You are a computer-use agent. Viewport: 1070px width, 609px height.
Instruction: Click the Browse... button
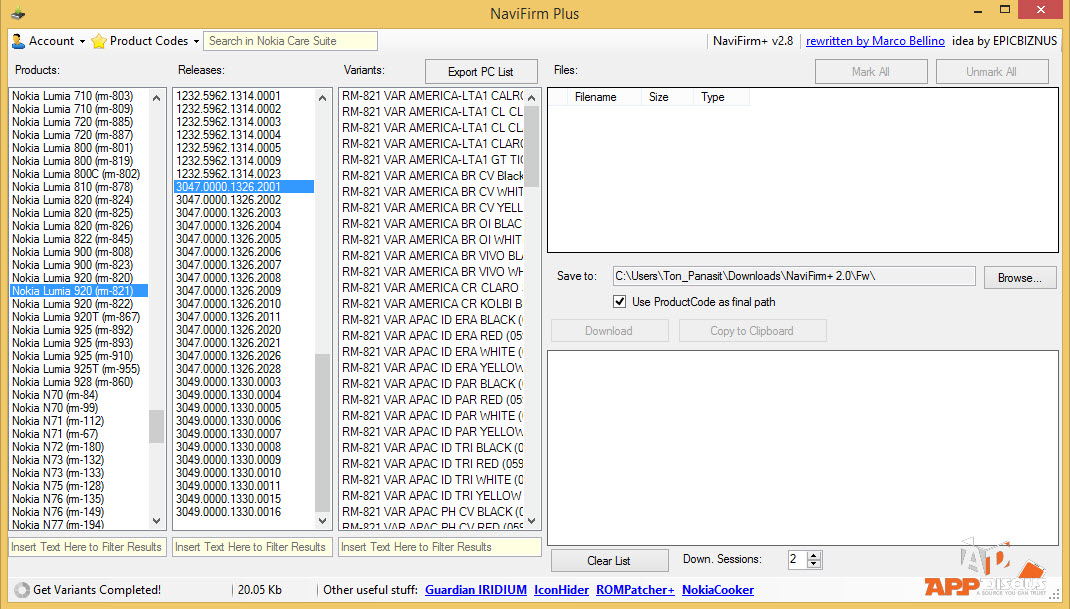point(1020,278)
